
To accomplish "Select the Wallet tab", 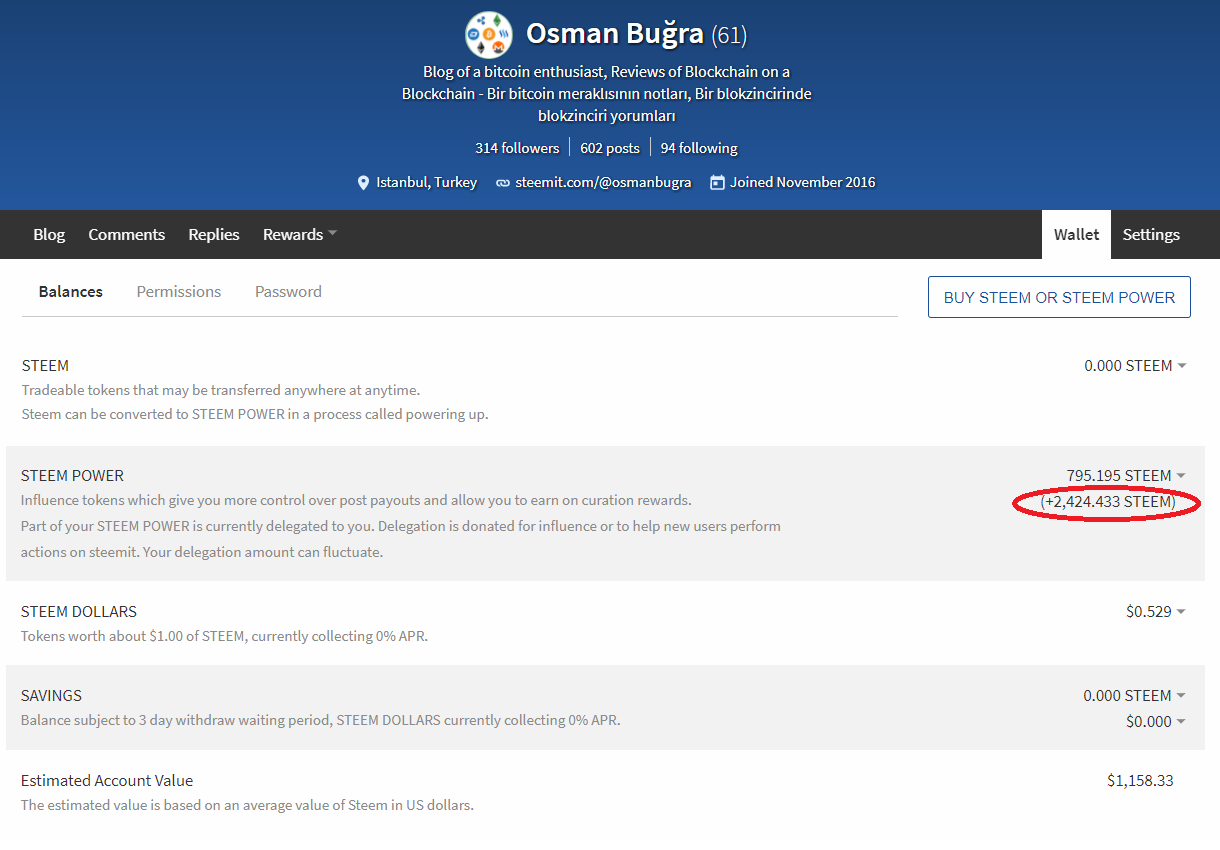I will coord(1076,234).
